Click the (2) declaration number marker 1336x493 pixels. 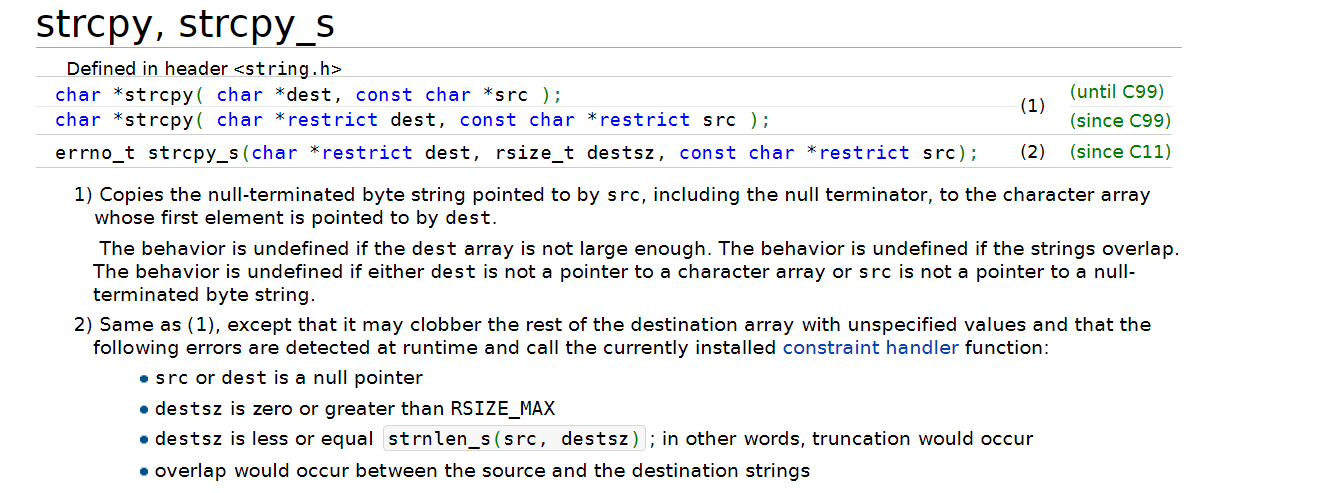1032,152
